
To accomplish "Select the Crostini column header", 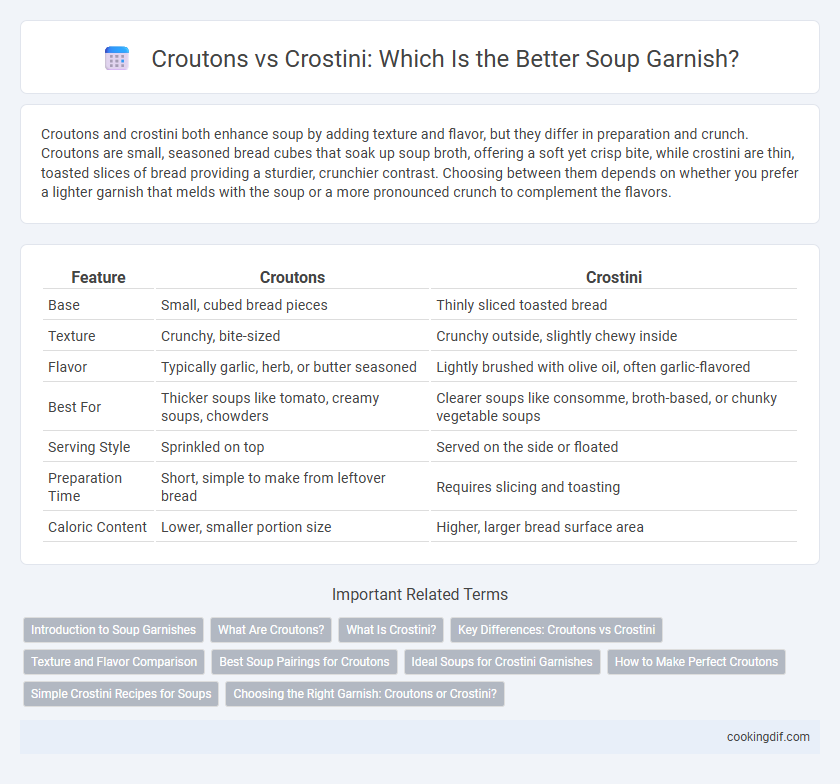I will click(x=613, y=277).
